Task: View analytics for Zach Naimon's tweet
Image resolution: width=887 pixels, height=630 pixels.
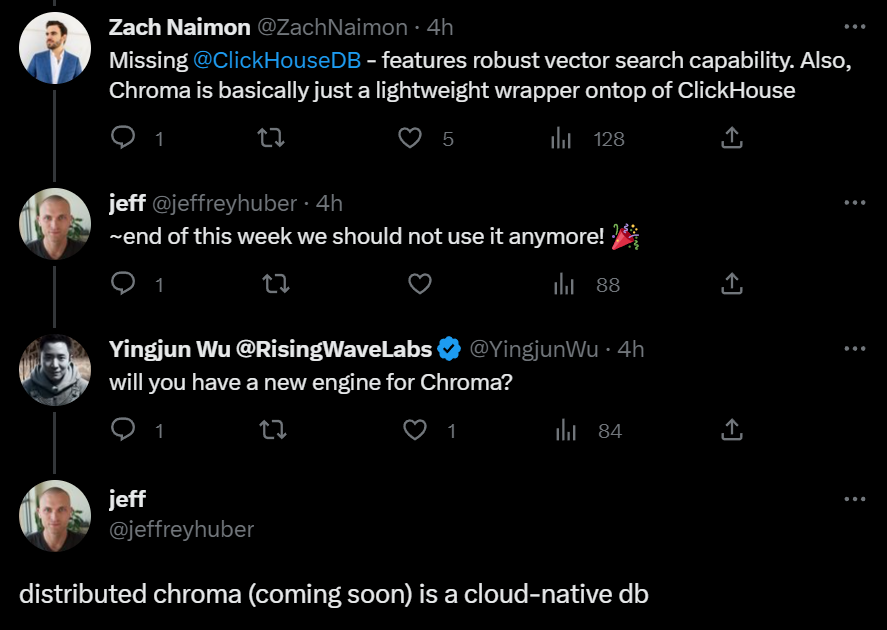Action: tap(562, 138)
